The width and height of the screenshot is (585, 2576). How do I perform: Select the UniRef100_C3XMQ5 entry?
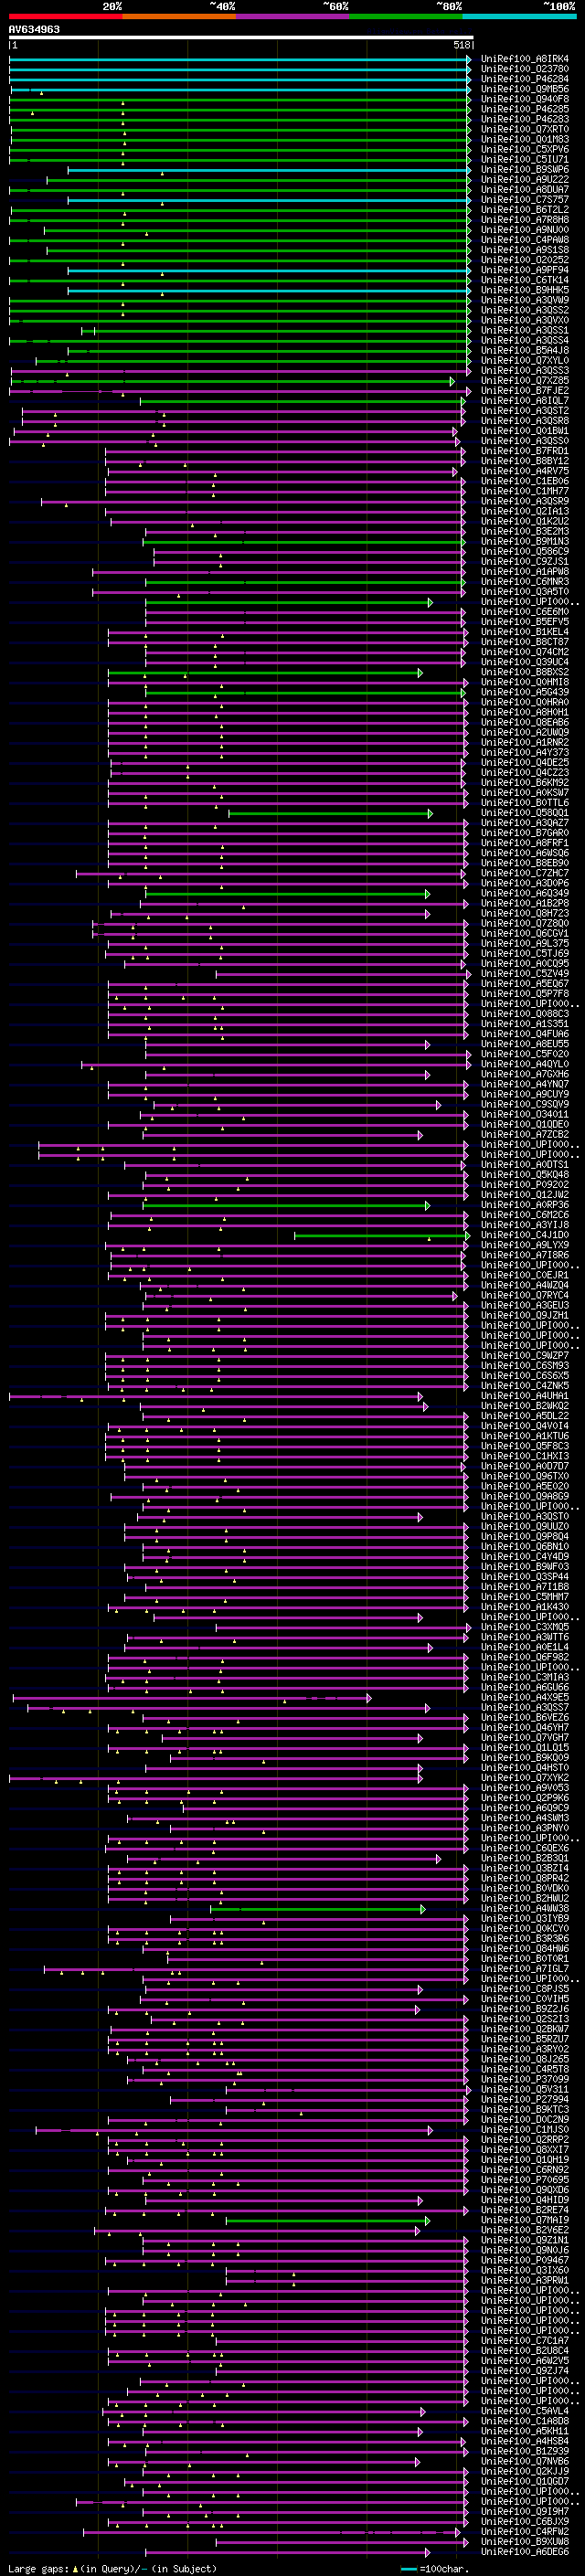(x=525, y=1627)
